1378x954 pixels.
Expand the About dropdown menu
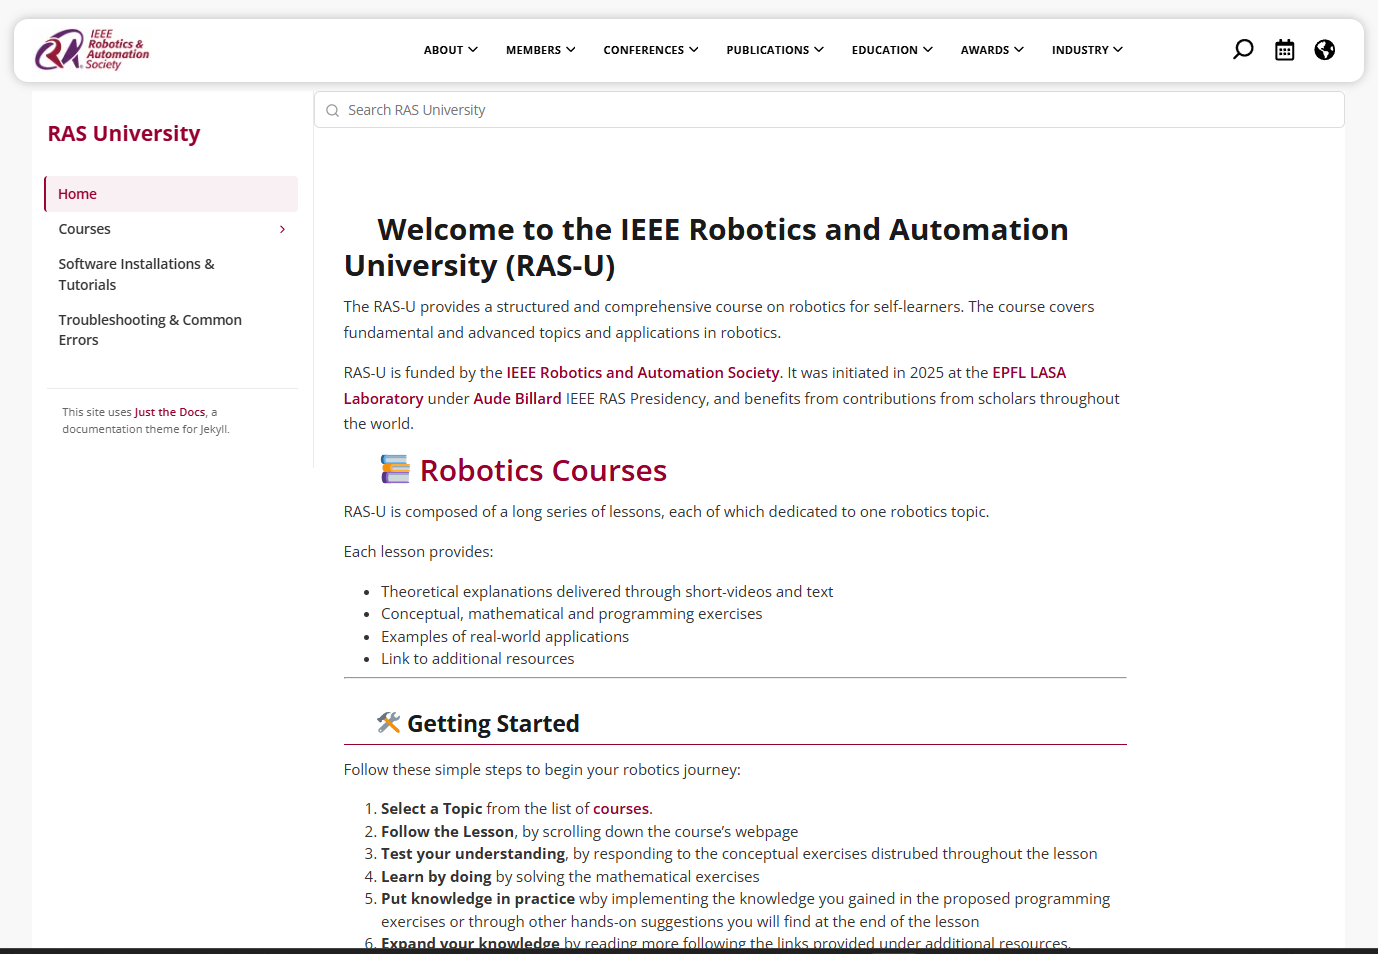pyautogui.click(x=450, y=50)
